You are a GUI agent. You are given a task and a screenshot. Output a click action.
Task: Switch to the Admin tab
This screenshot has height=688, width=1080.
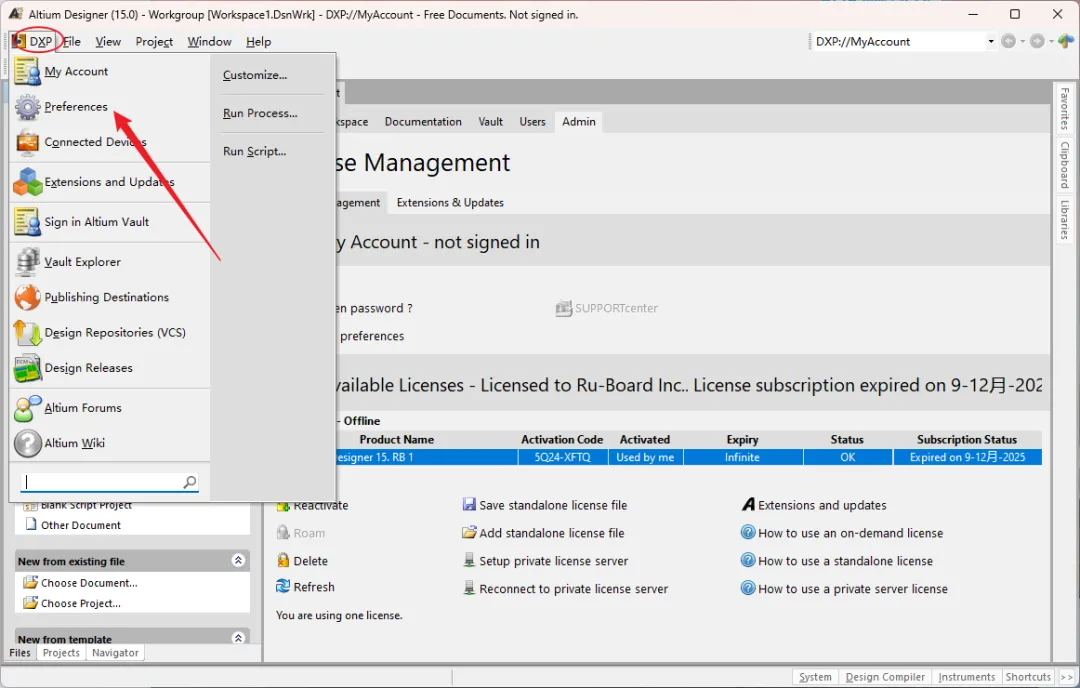(579, 122)
